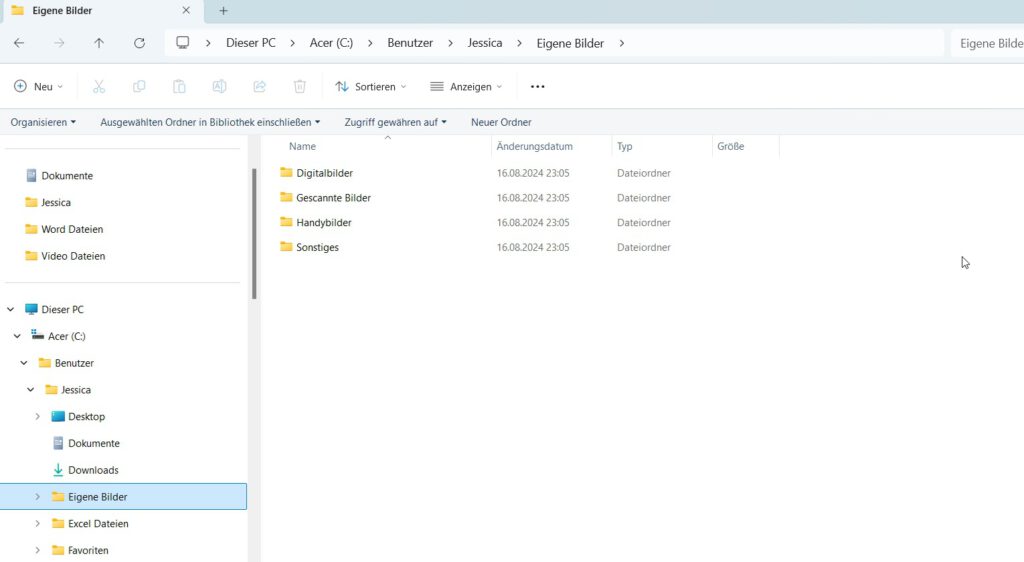The width and height of the screenshot is (1024, 562).
Task: Click the Copy icon in toolbar
Action: (x=139, y=86)
